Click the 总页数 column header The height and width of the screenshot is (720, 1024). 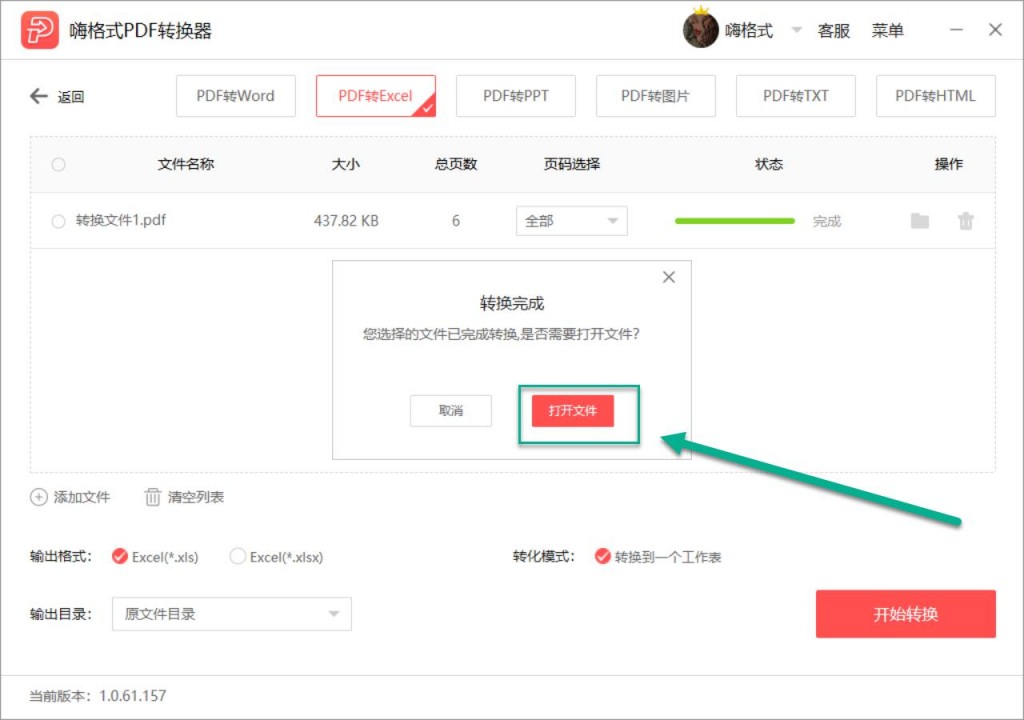456,164
